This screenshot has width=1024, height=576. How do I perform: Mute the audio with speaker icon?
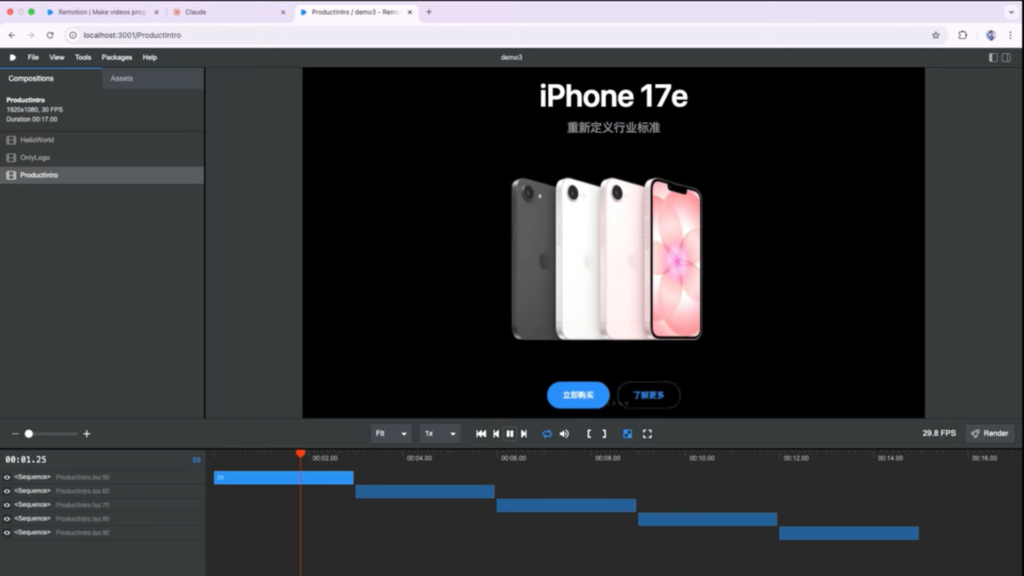[x=564, y=434]
